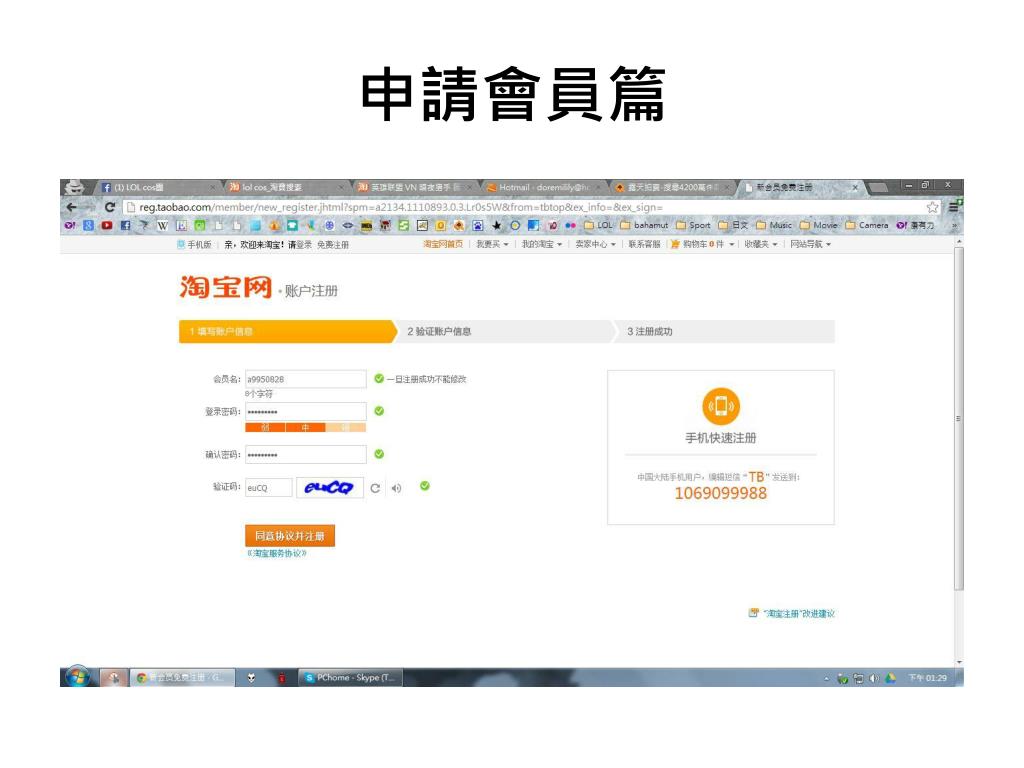Open the Chrome taskbar window item

pyautogui.click(x=180, y=678)
